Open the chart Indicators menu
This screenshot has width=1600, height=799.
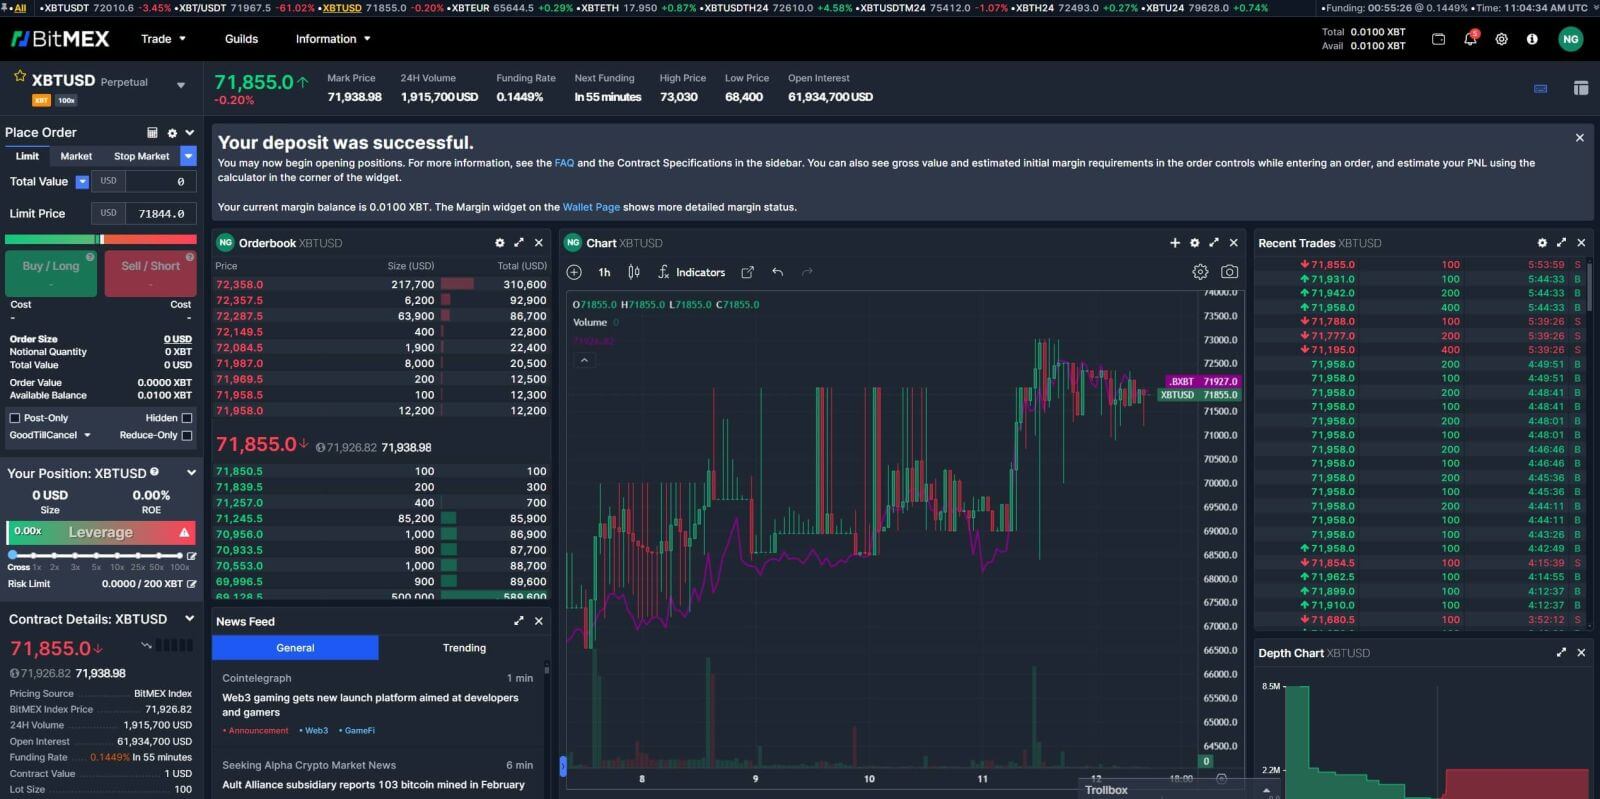(691, 272)
